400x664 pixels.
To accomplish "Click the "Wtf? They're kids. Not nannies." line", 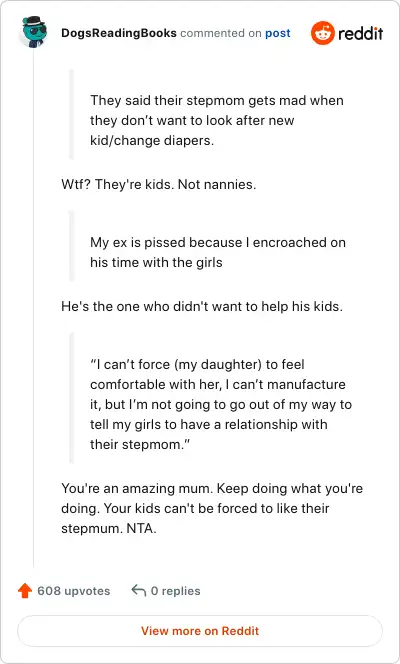I will [159, 185].
